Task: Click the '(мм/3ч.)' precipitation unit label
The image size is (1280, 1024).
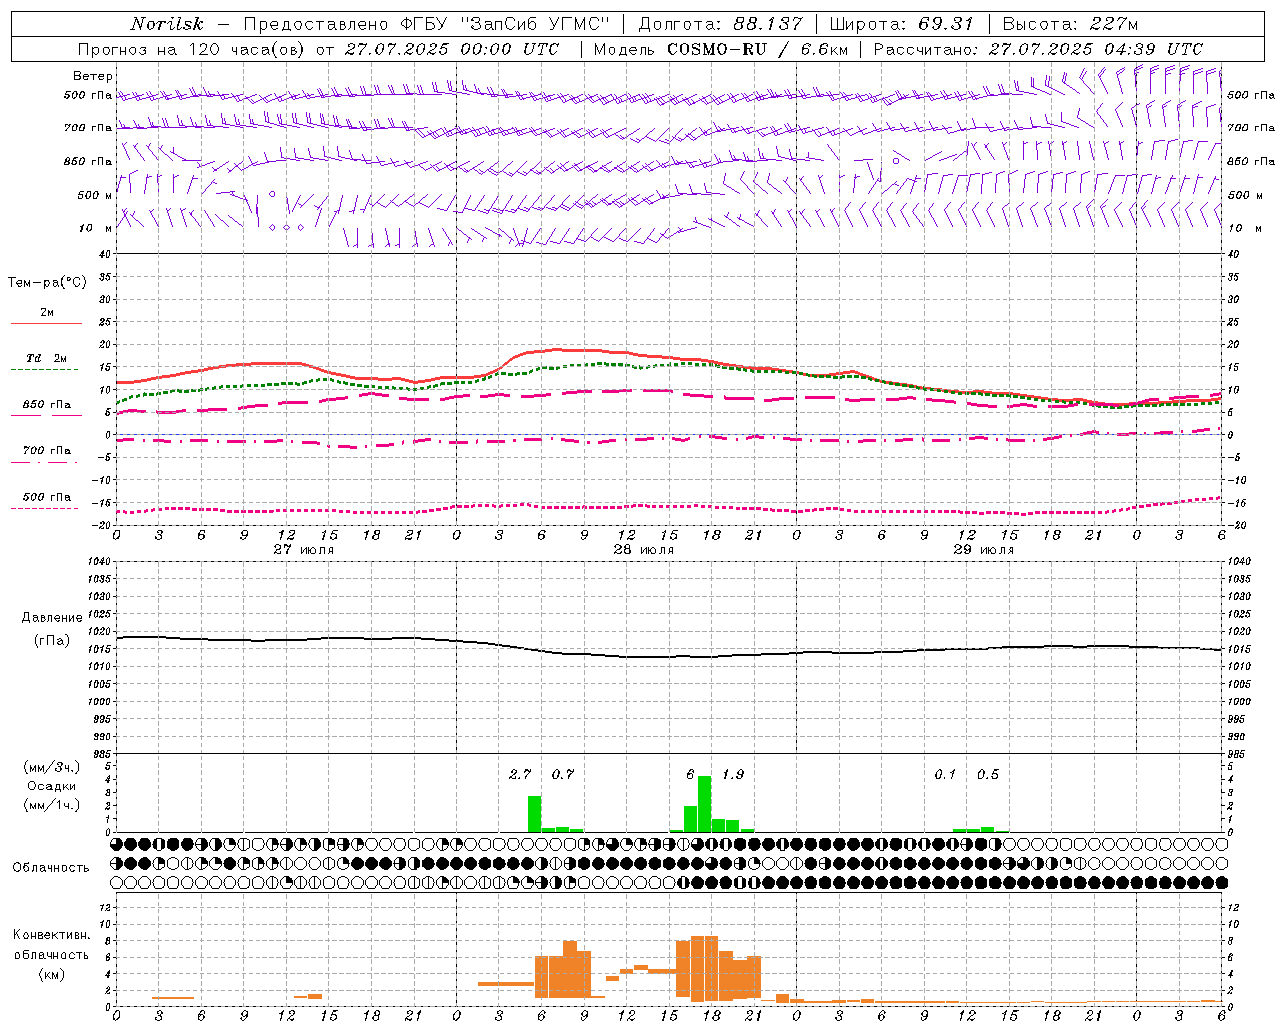Action: click(x=52, y=767)
